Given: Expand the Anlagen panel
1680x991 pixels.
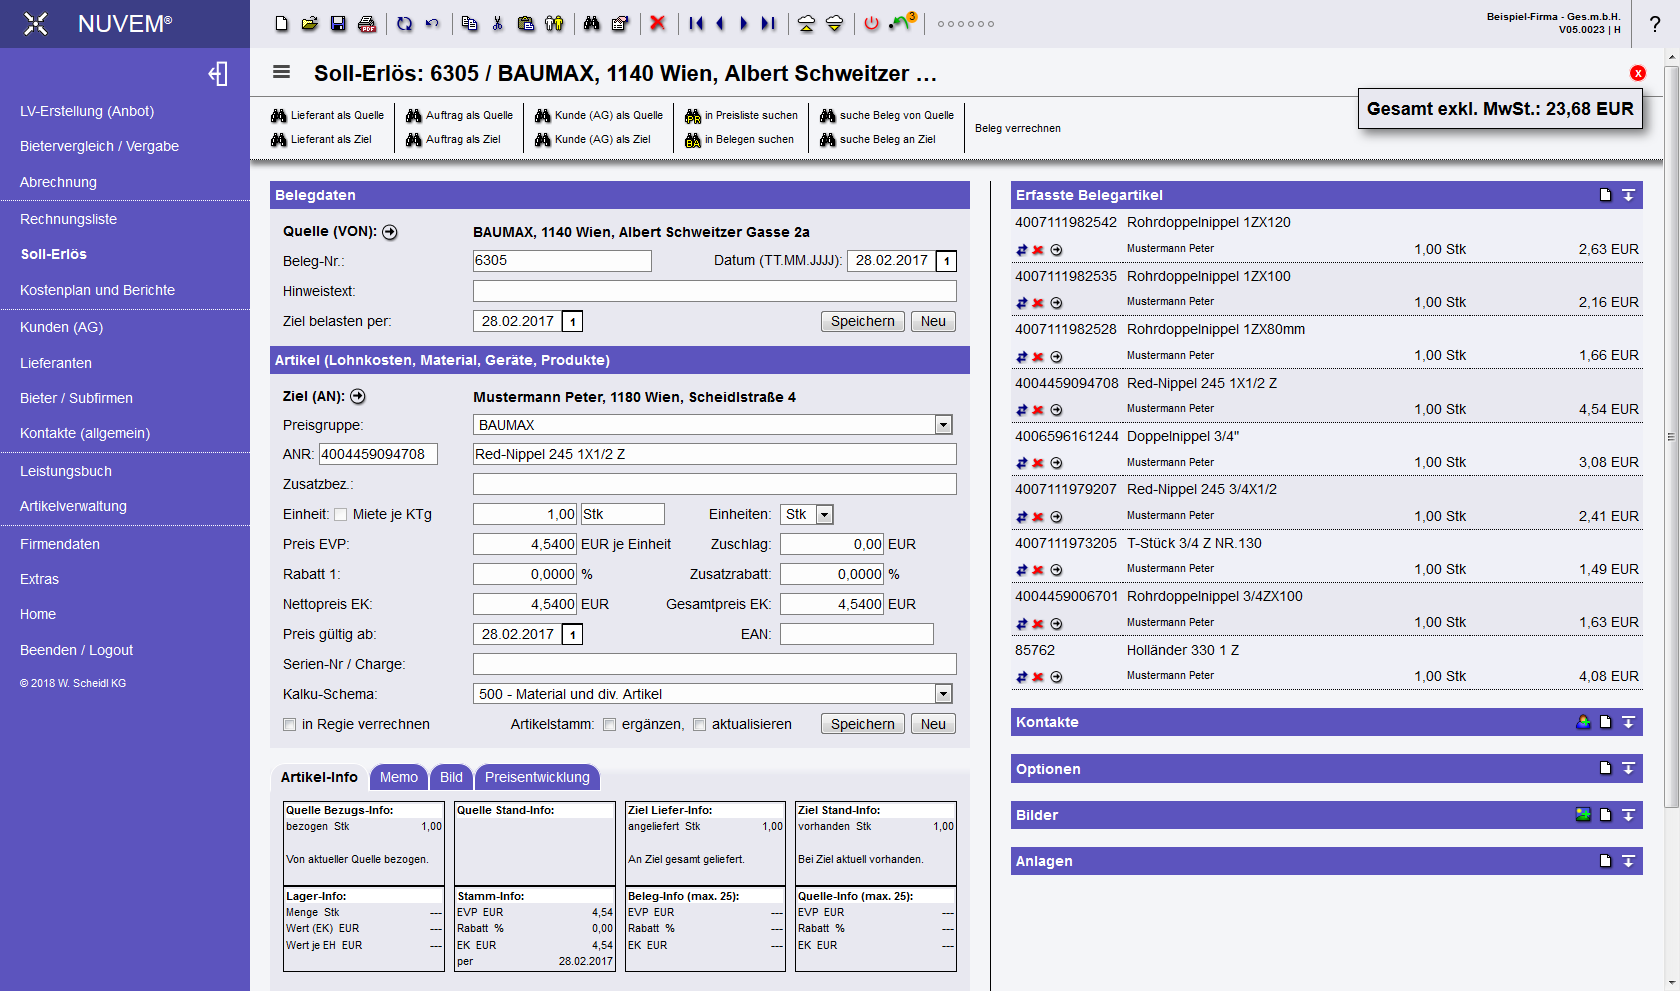Looking at the screenshot, I should point(1628,861).
